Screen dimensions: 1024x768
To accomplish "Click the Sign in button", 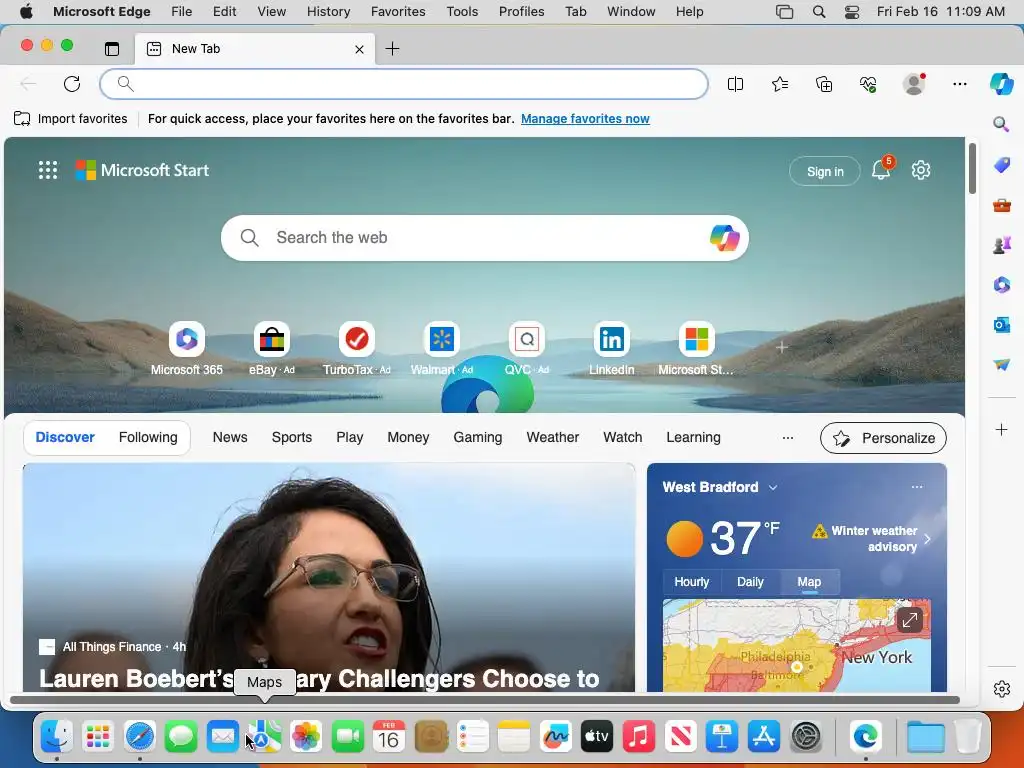I will (825, 171).
